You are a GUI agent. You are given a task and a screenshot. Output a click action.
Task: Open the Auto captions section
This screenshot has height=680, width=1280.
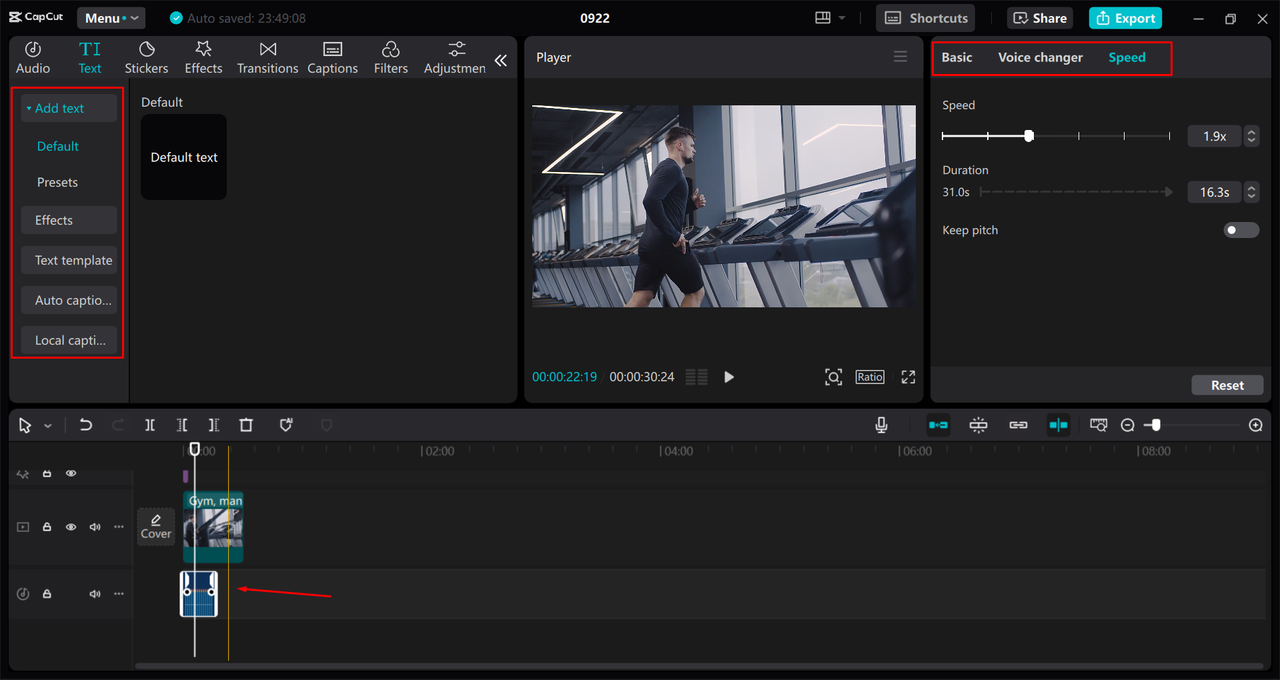[x=69, y=300]
